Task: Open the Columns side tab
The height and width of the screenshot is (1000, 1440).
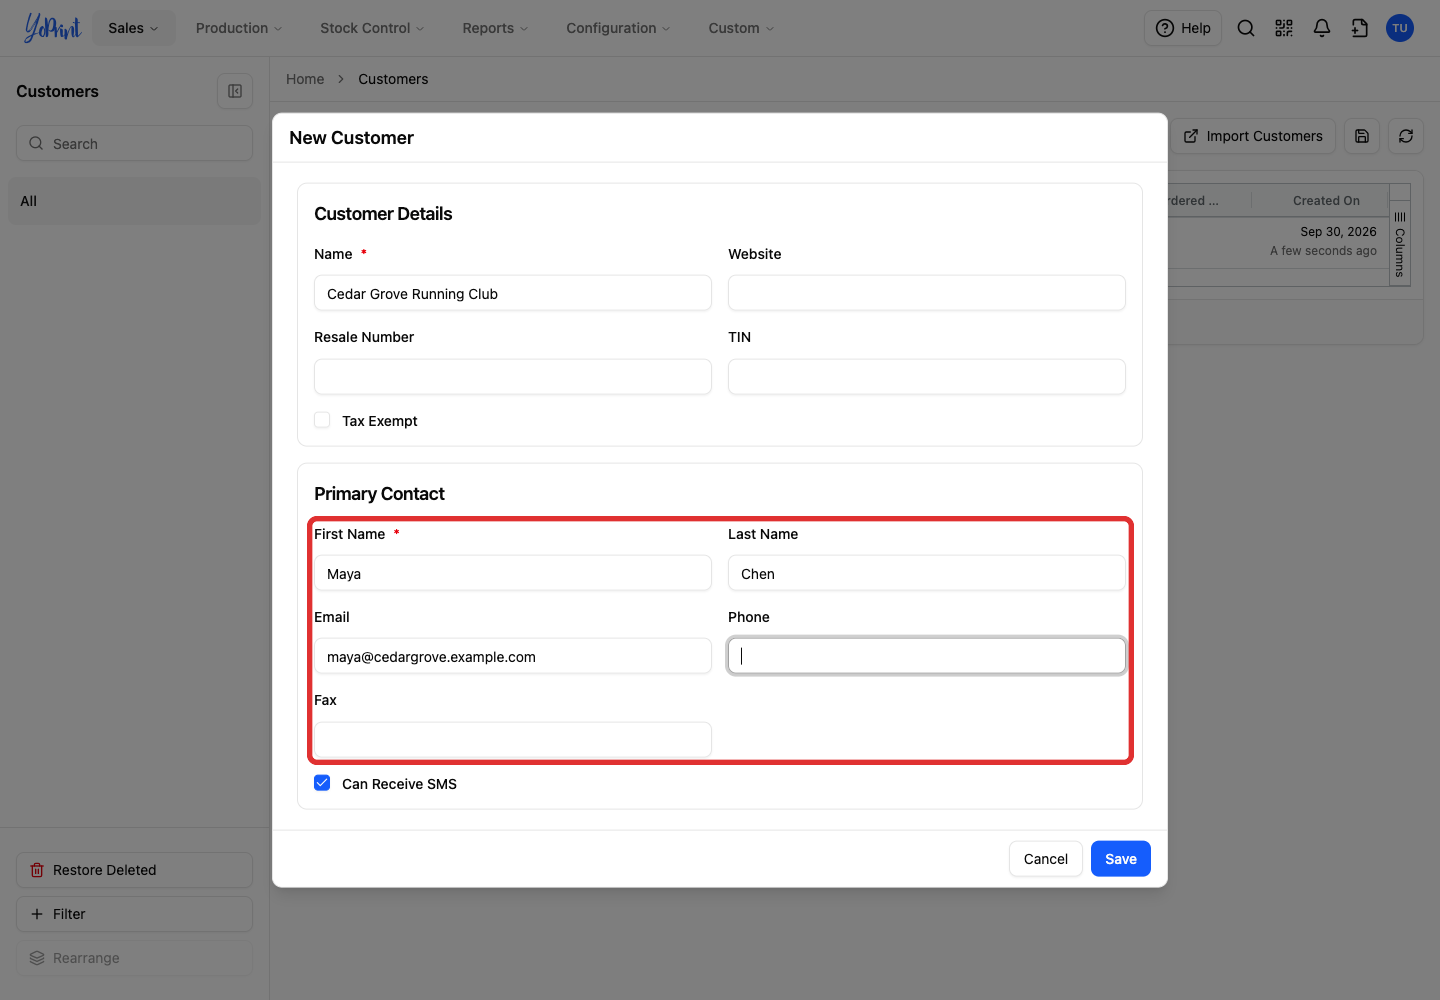Action: point(1400,244)
